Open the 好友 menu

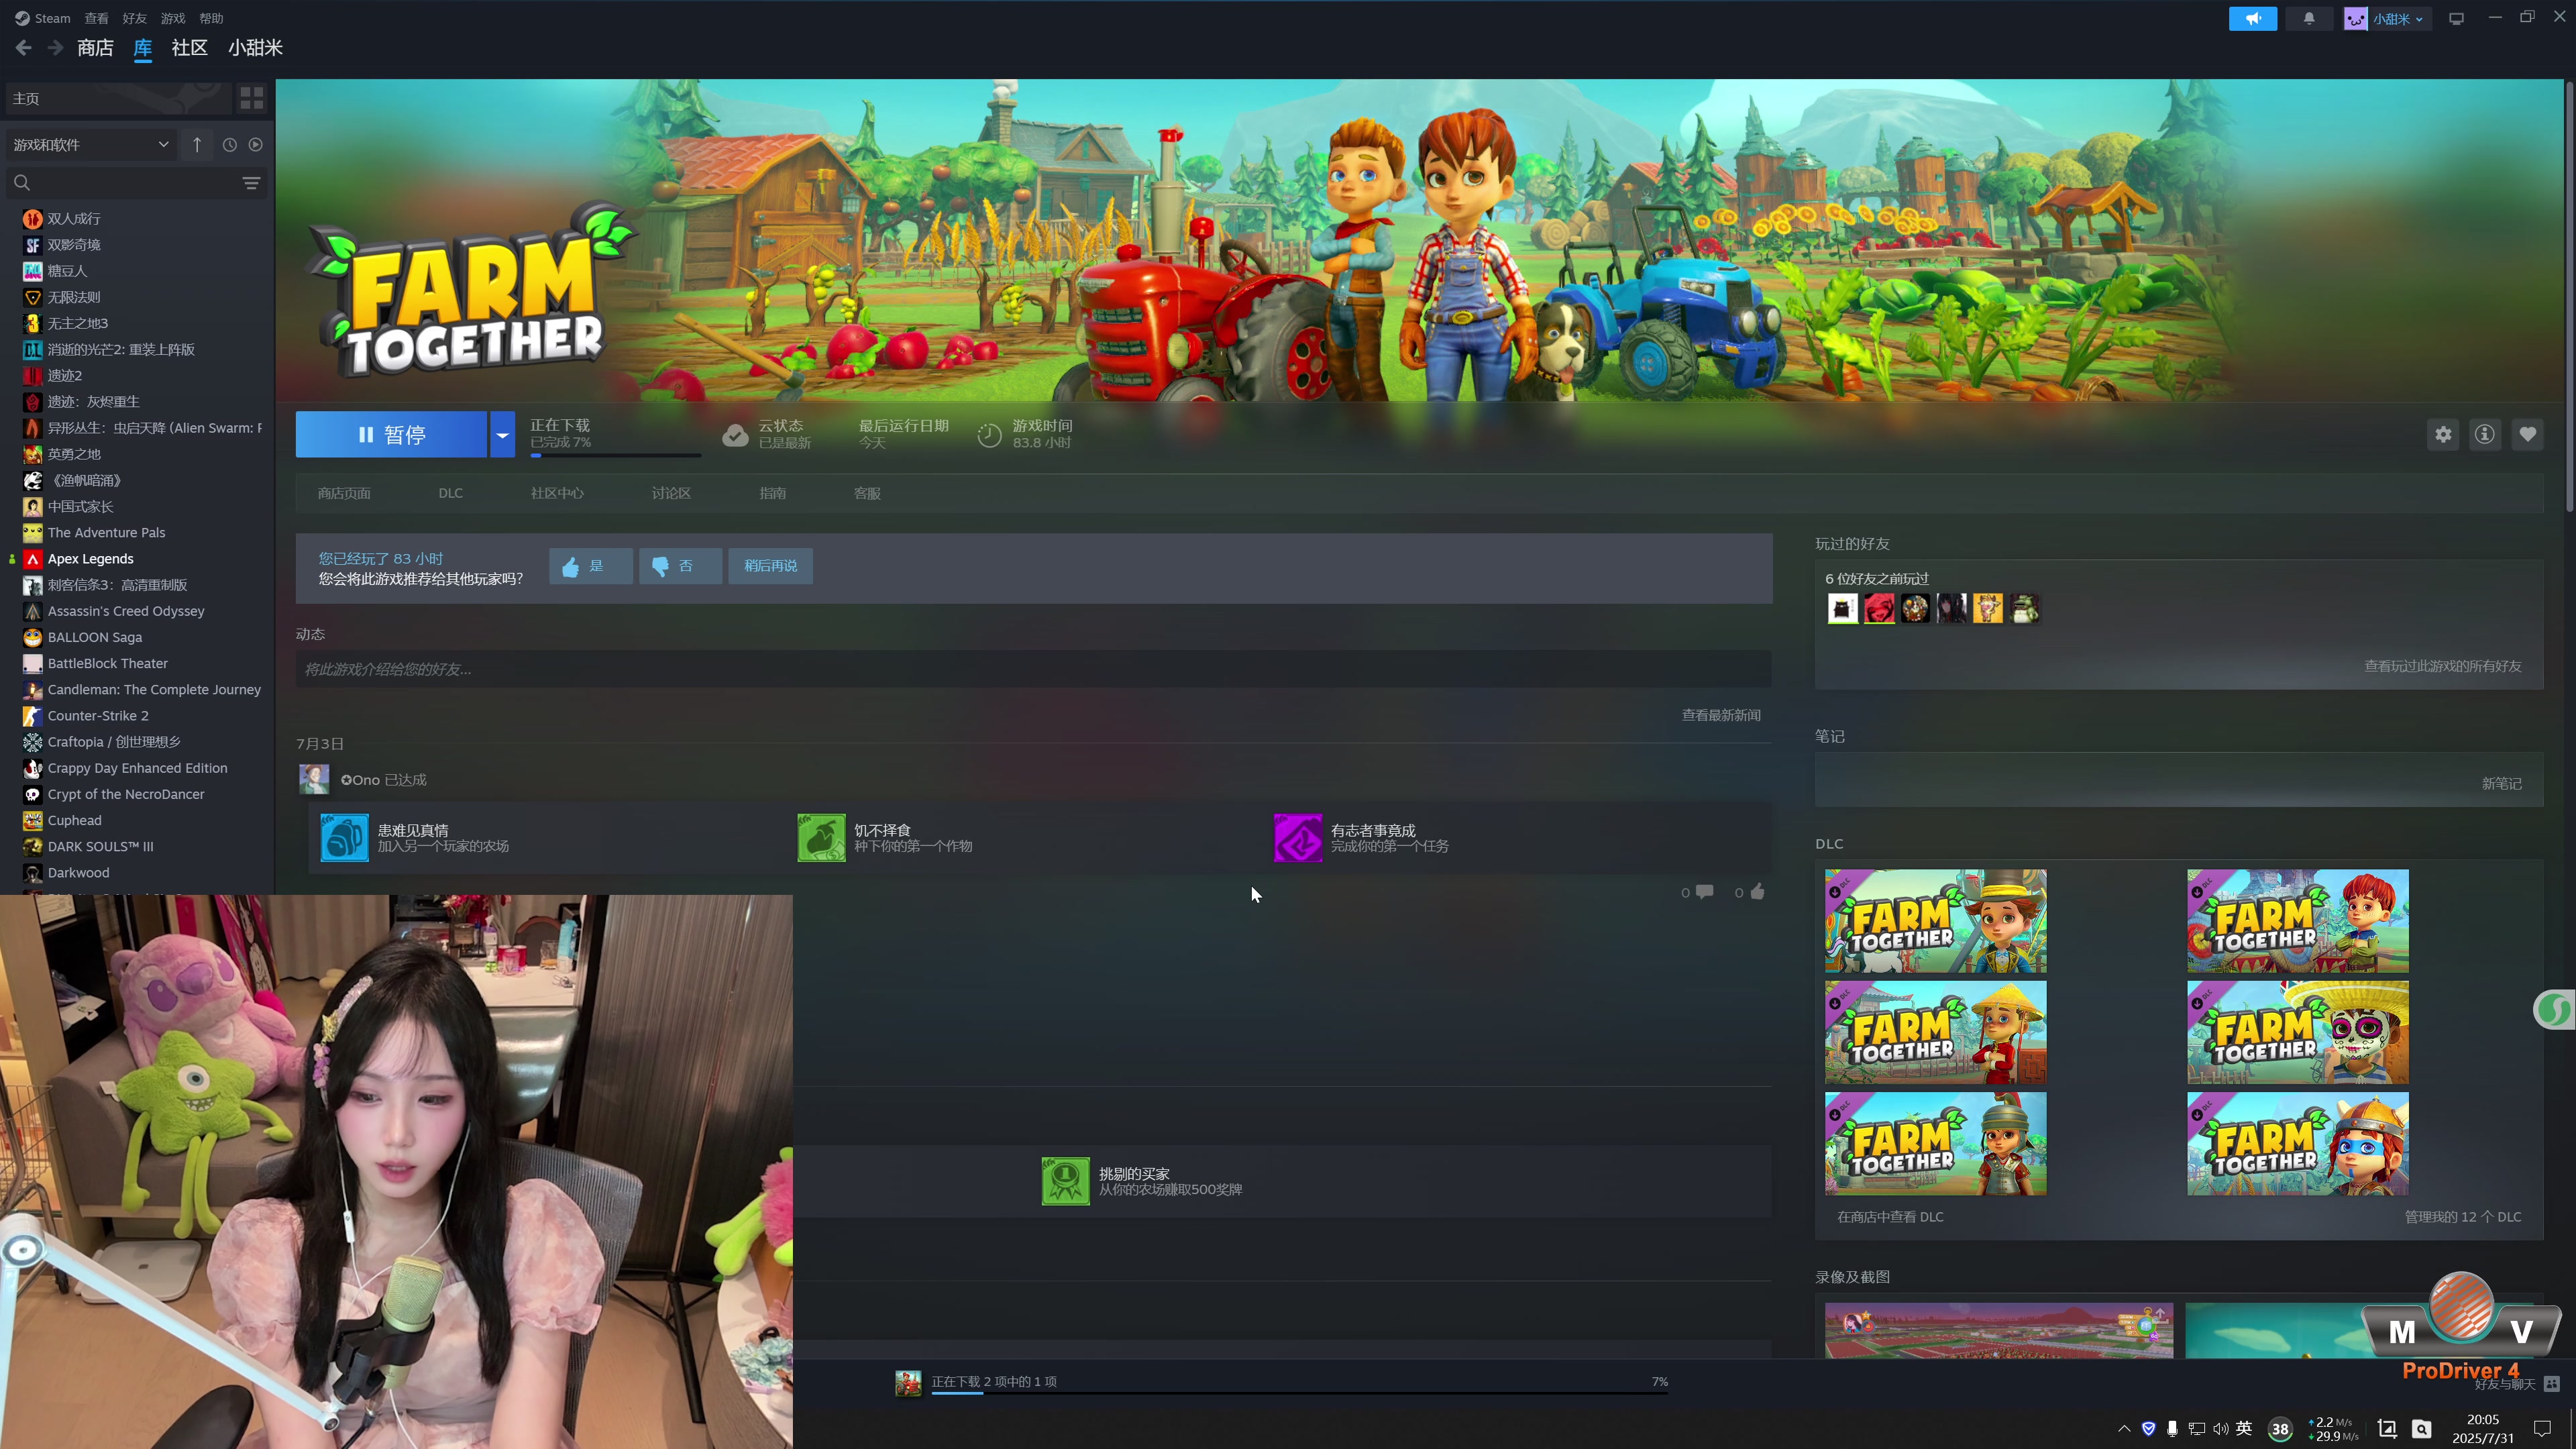tap(134, 18)
